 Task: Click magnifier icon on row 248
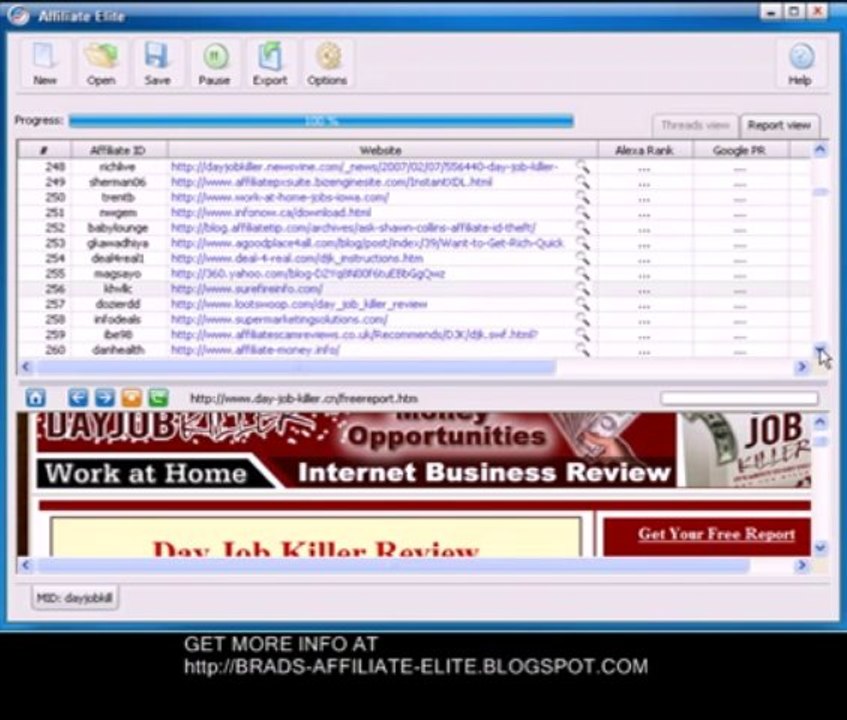[x=583, y=167]
